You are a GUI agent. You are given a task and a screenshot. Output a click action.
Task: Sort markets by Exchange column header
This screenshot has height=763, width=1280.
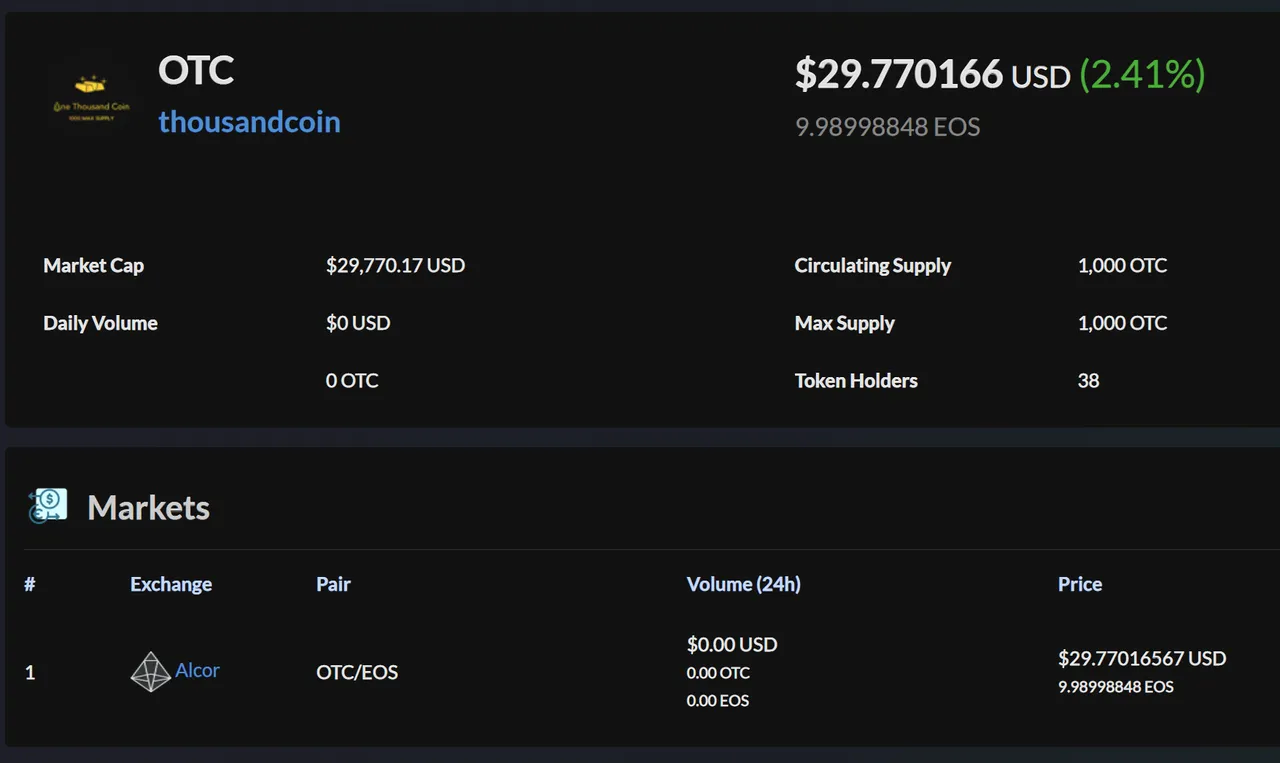tap(171, 584)
